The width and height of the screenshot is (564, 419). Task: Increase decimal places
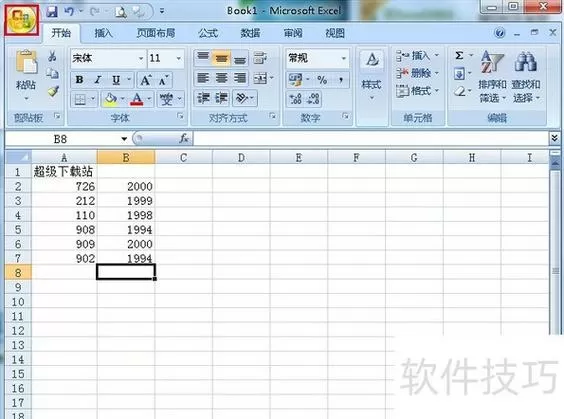click(295, 99)
